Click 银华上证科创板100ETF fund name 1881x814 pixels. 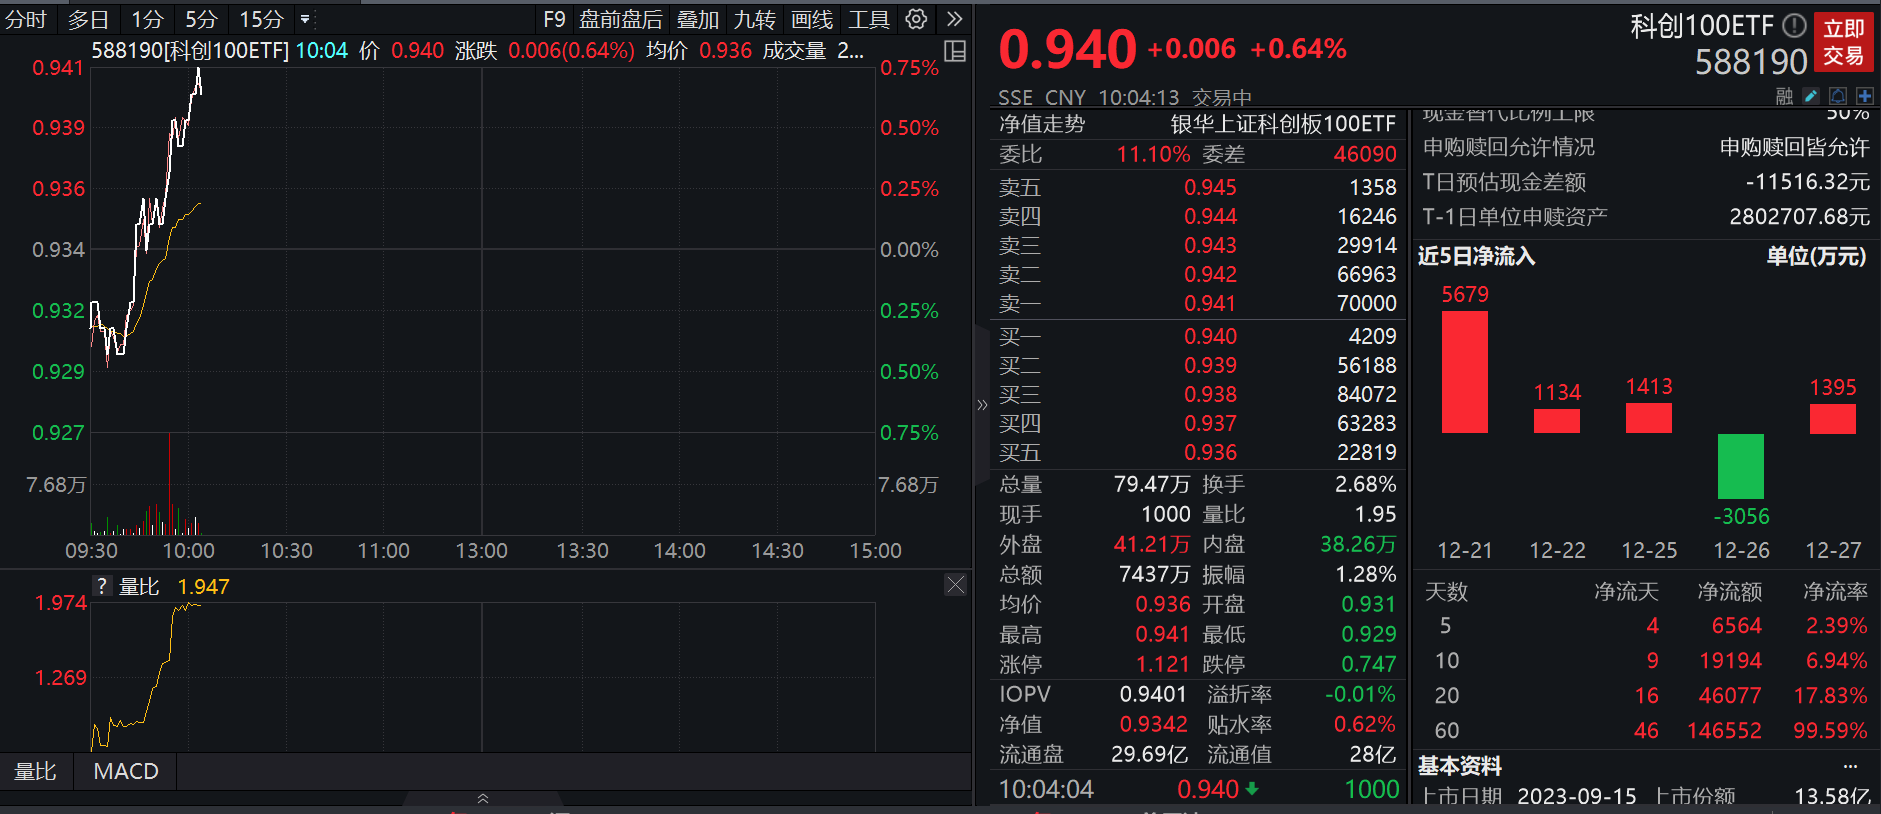[x=1283, y=124]
